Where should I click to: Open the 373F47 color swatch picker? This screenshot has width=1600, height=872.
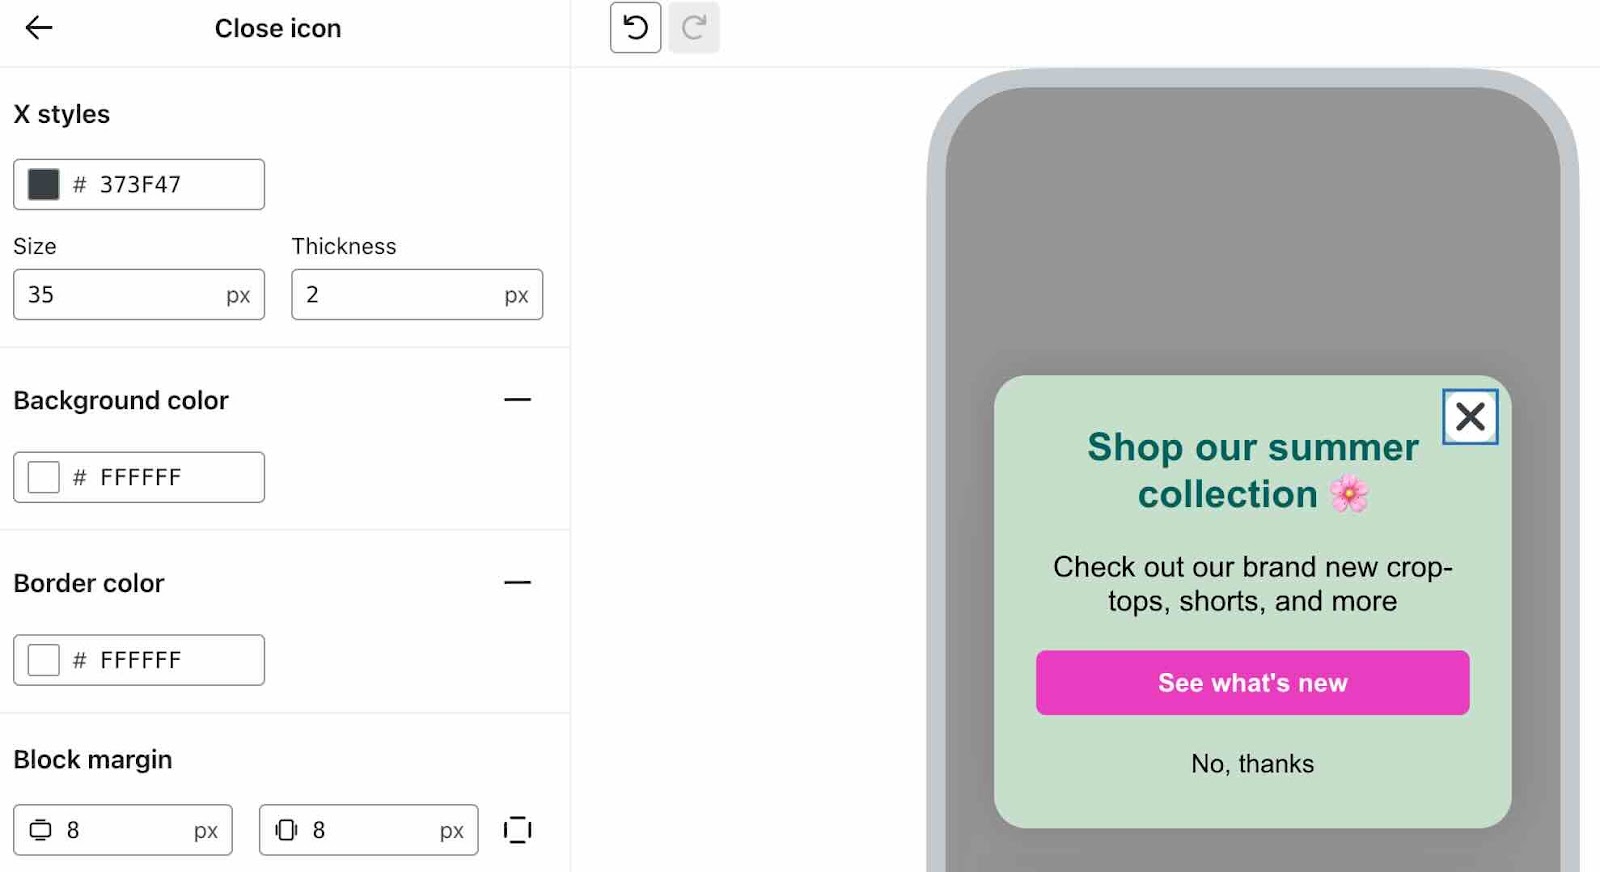click(x=43, y=184)
